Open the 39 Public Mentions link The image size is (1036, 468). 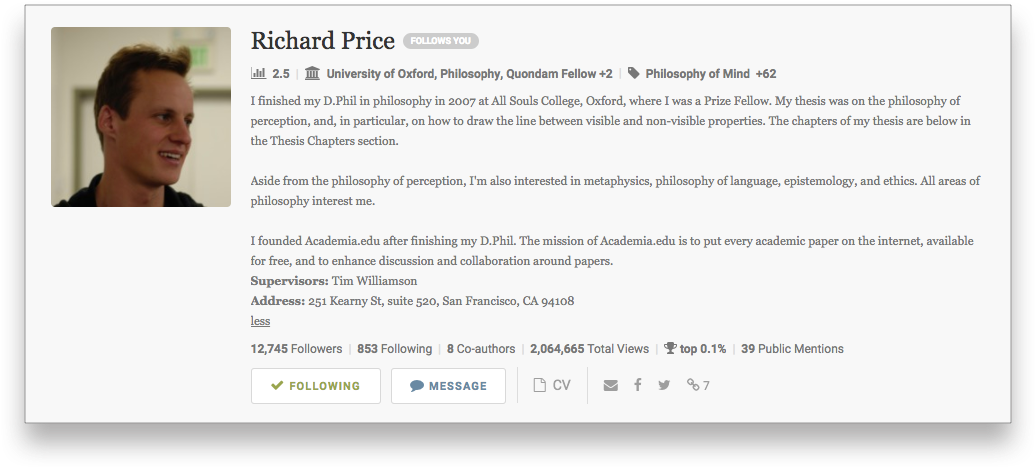click(792, 348)
